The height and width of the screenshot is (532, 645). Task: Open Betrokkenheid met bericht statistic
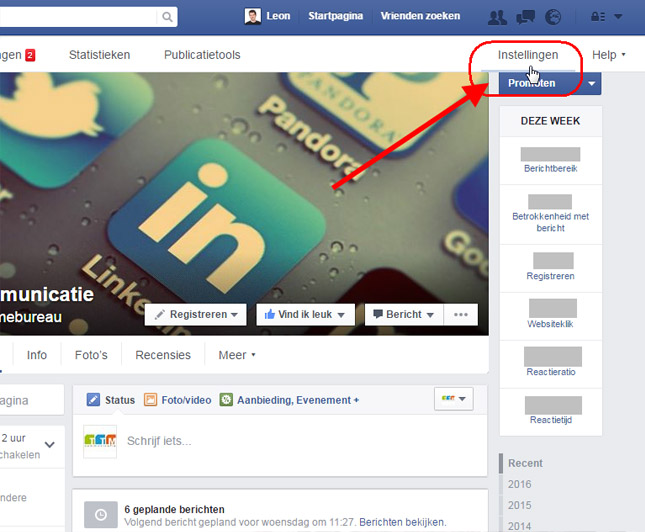(550, 222)
